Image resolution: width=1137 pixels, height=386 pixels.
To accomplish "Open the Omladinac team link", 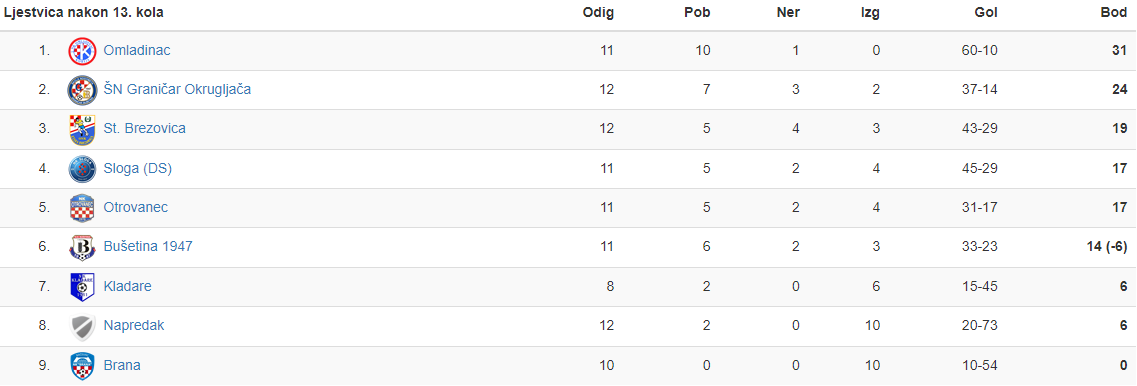I will [137, 51].
